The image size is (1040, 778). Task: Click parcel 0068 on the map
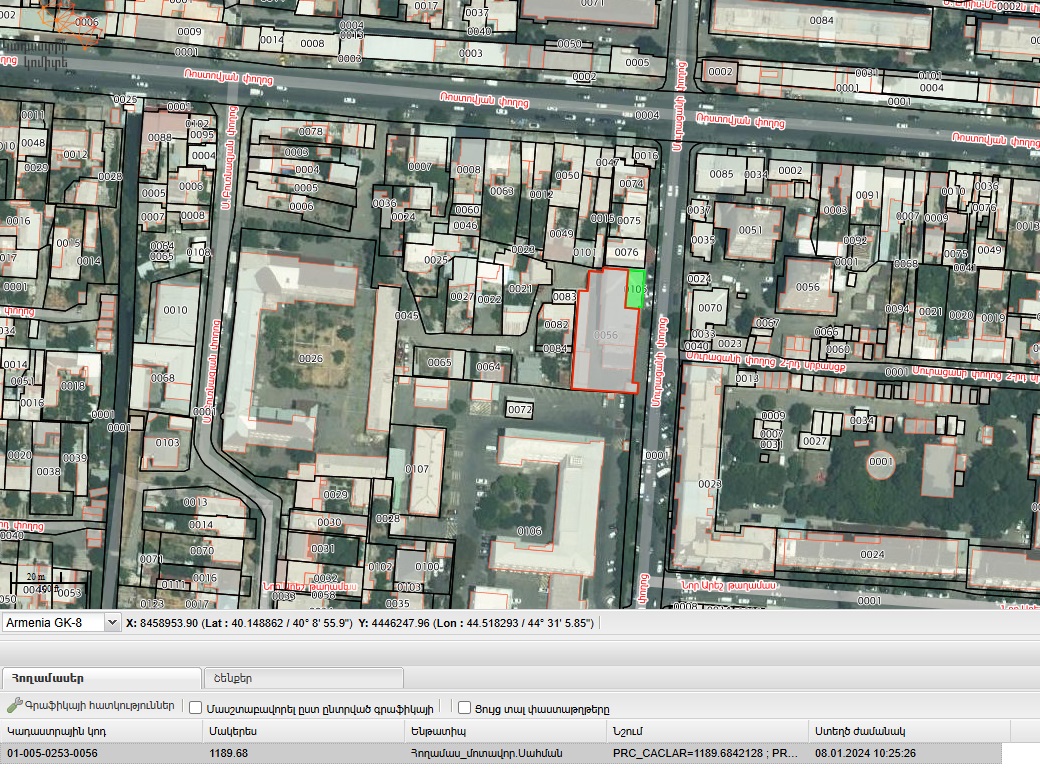tap(162, 378)
